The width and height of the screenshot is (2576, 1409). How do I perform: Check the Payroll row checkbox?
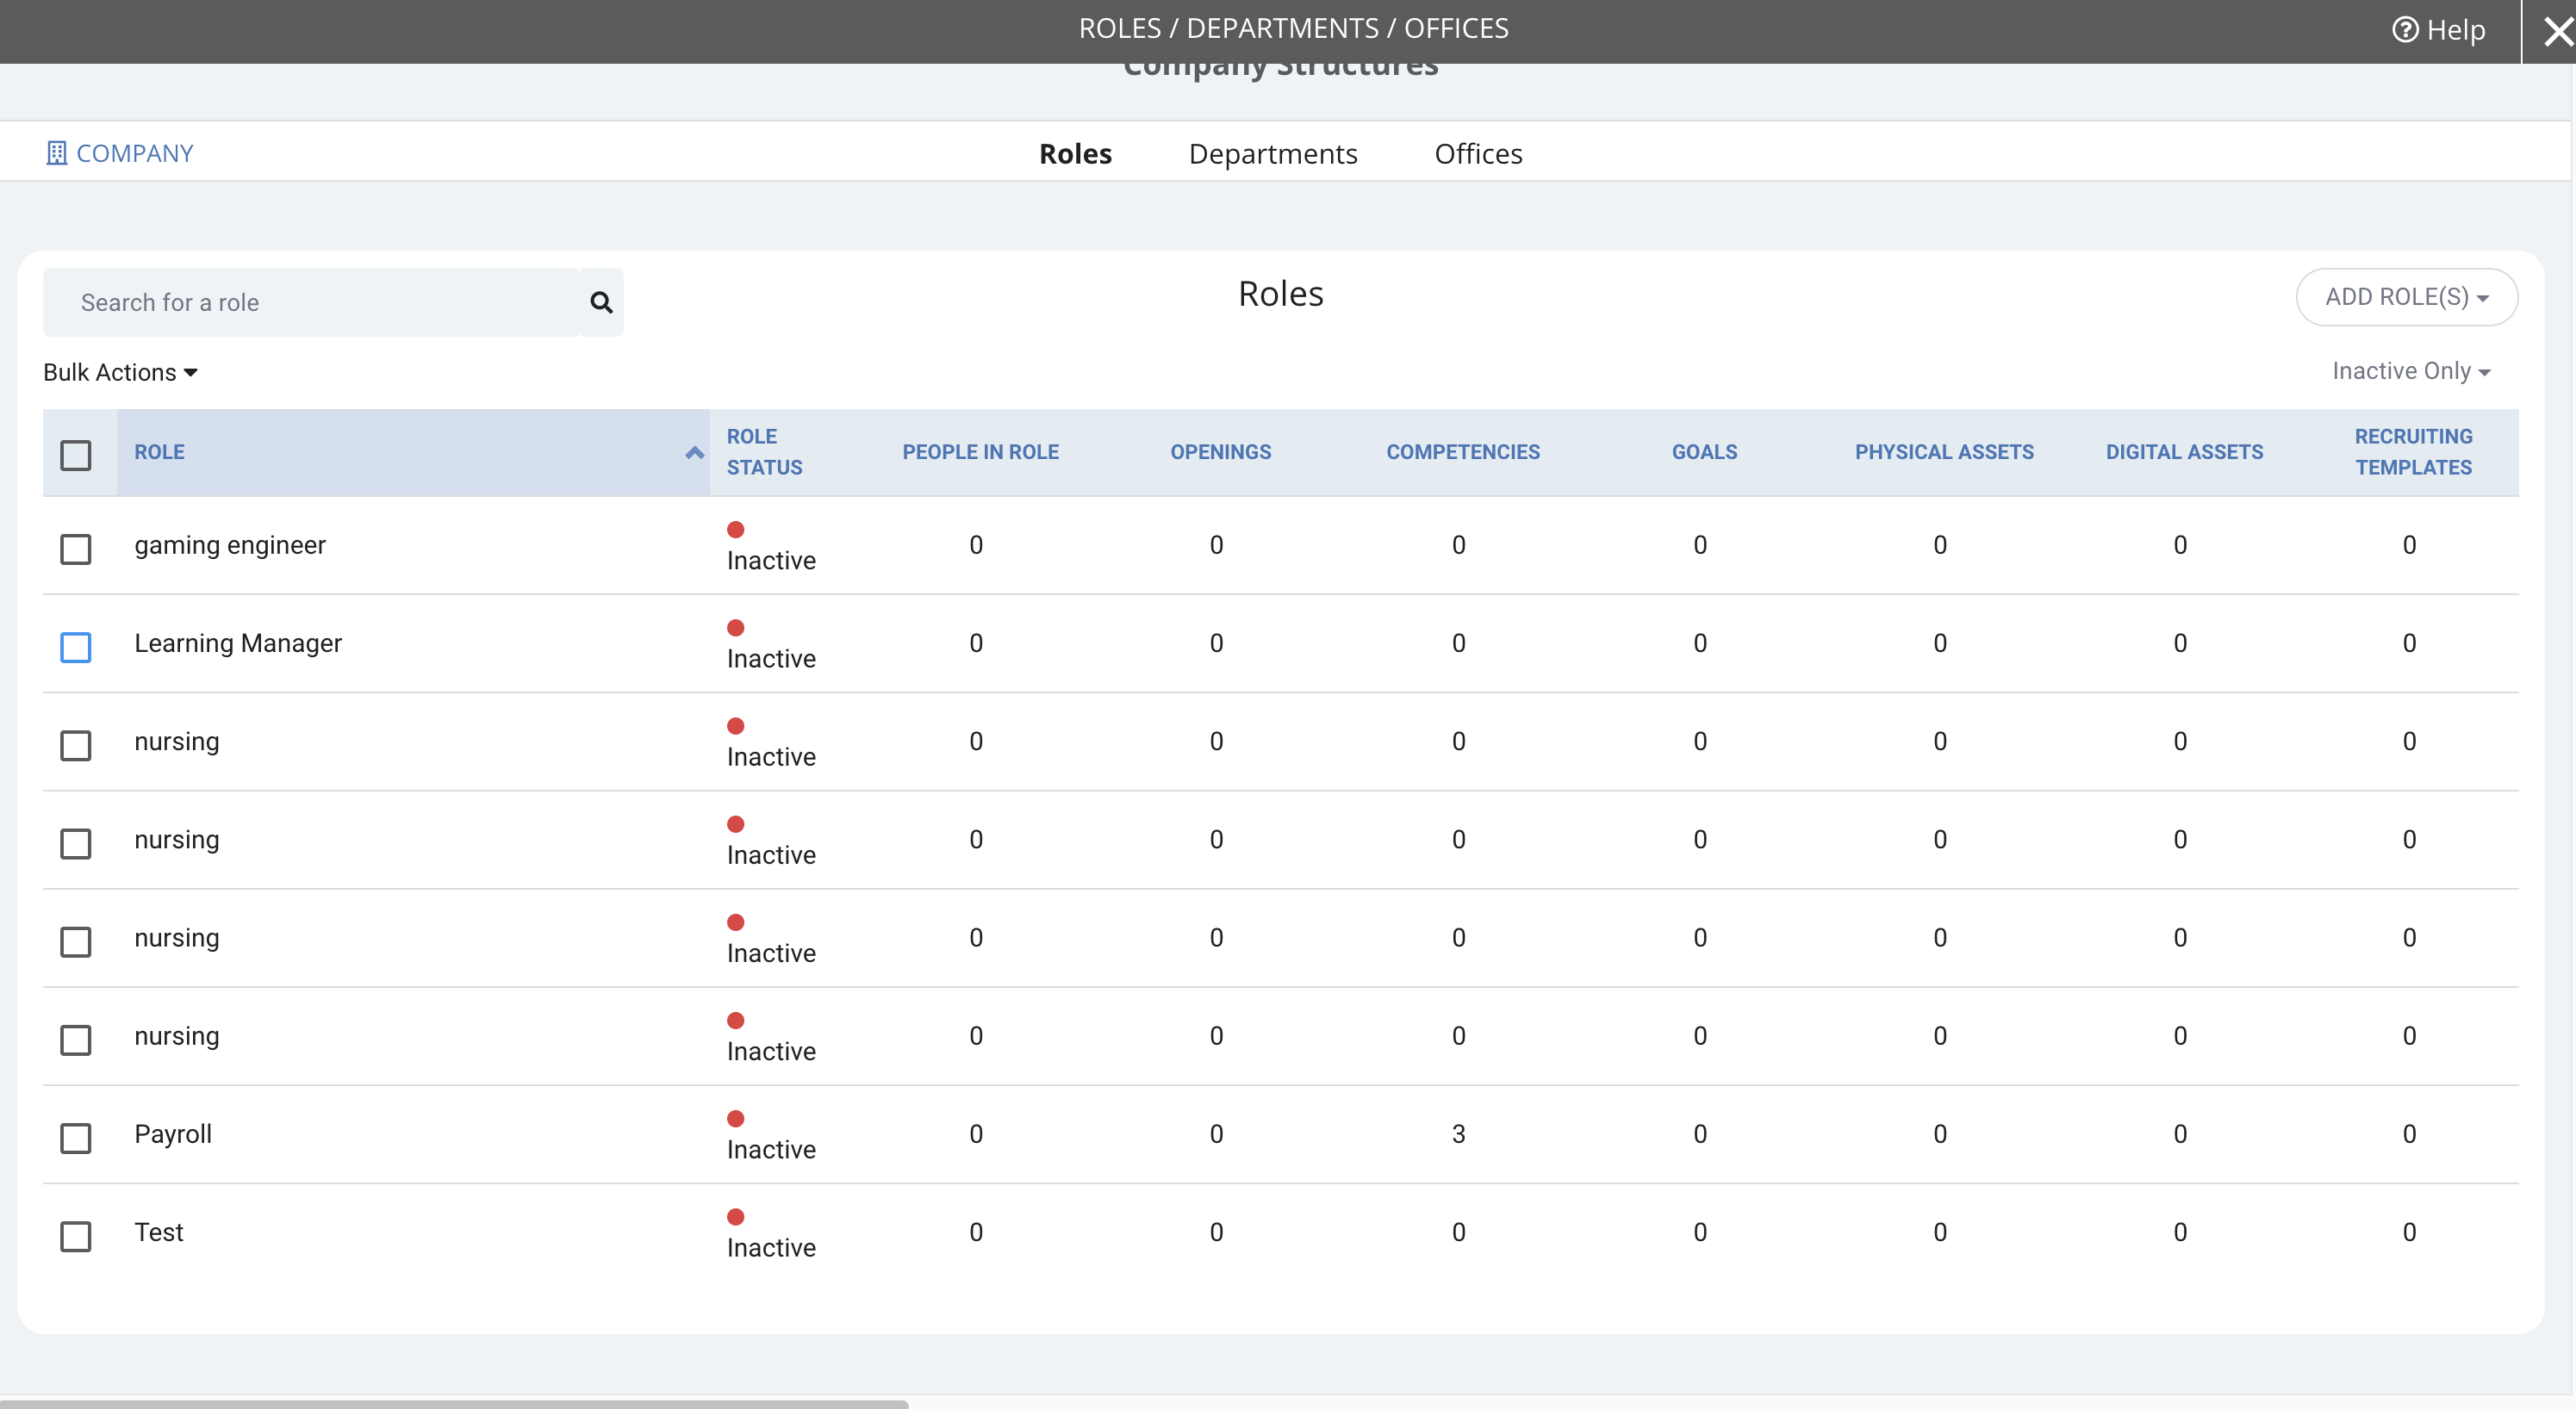[76, 1138]
